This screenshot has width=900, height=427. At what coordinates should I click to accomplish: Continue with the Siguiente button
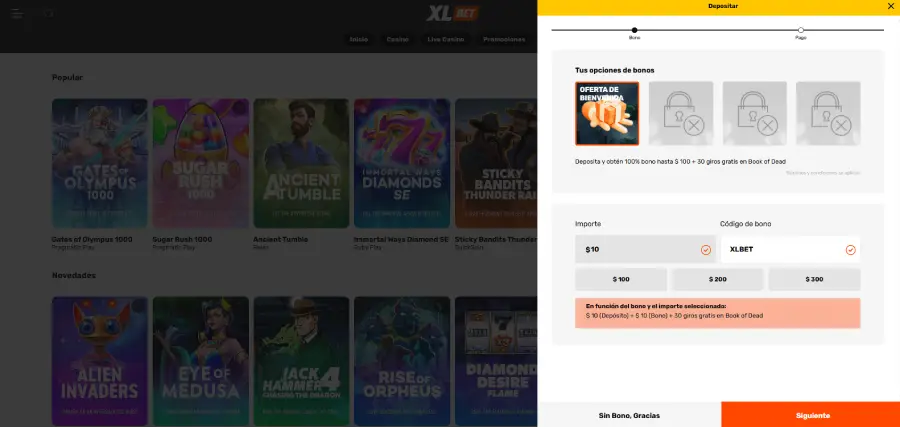(810, 415)
